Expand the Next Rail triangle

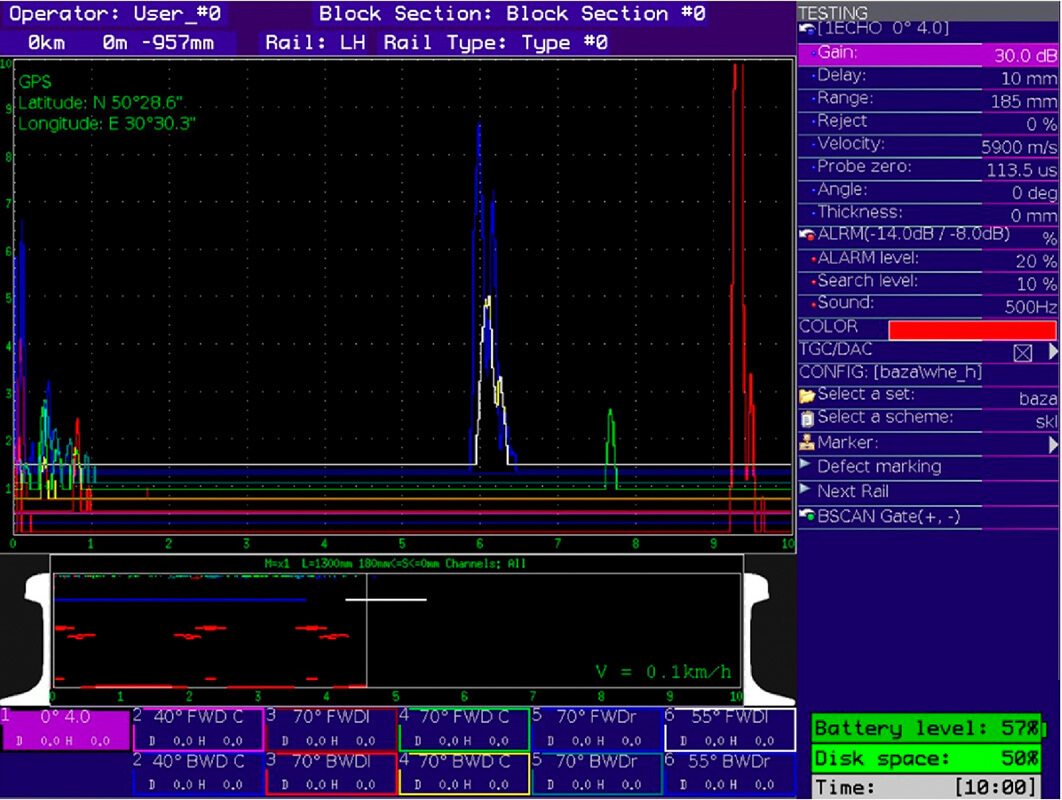click(x=805, y=489)
